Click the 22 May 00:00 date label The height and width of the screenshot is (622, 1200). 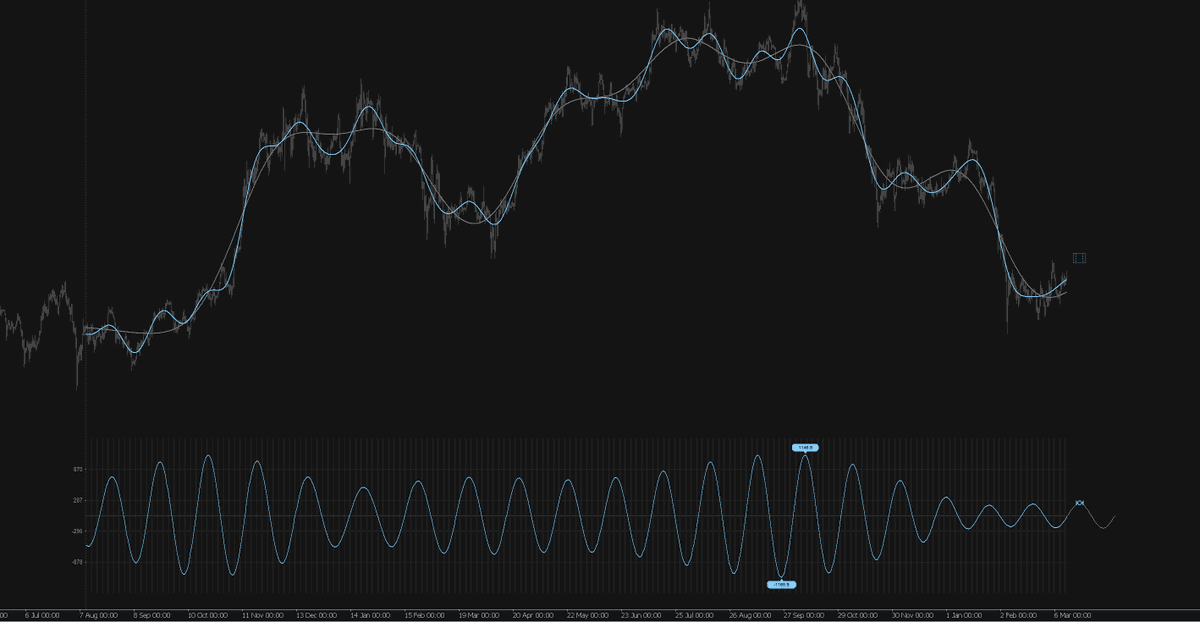click(586, 616)
